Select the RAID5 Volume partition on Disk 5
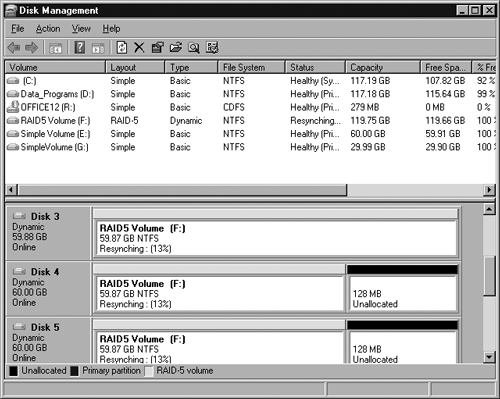The width and height of the screenshot is (500, 399). click(x=219, y=347)
